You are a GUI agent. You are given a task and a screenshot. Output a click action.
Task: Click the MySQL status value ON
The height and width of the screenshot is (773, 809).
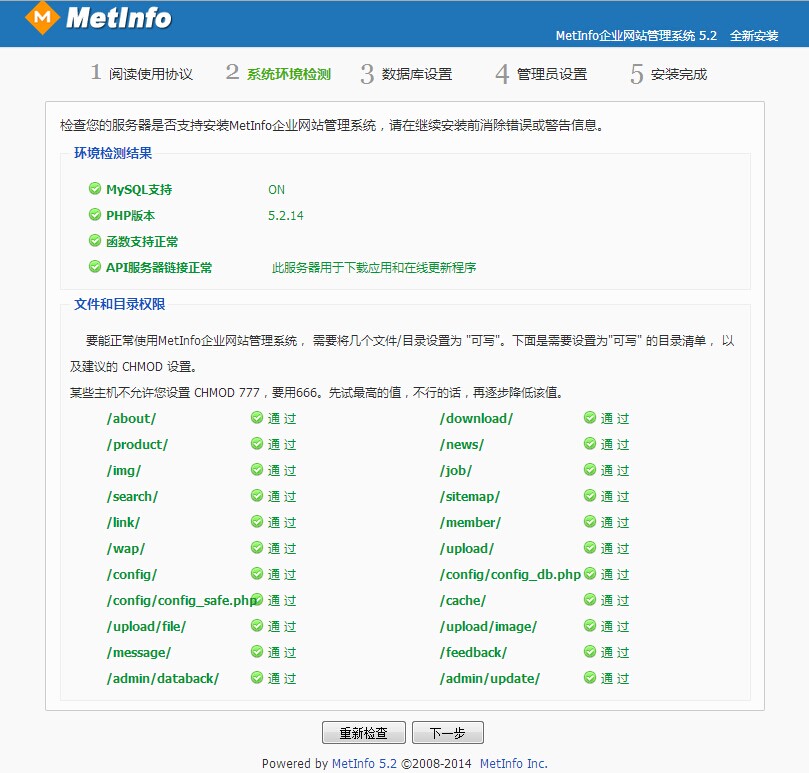[277, 189]
